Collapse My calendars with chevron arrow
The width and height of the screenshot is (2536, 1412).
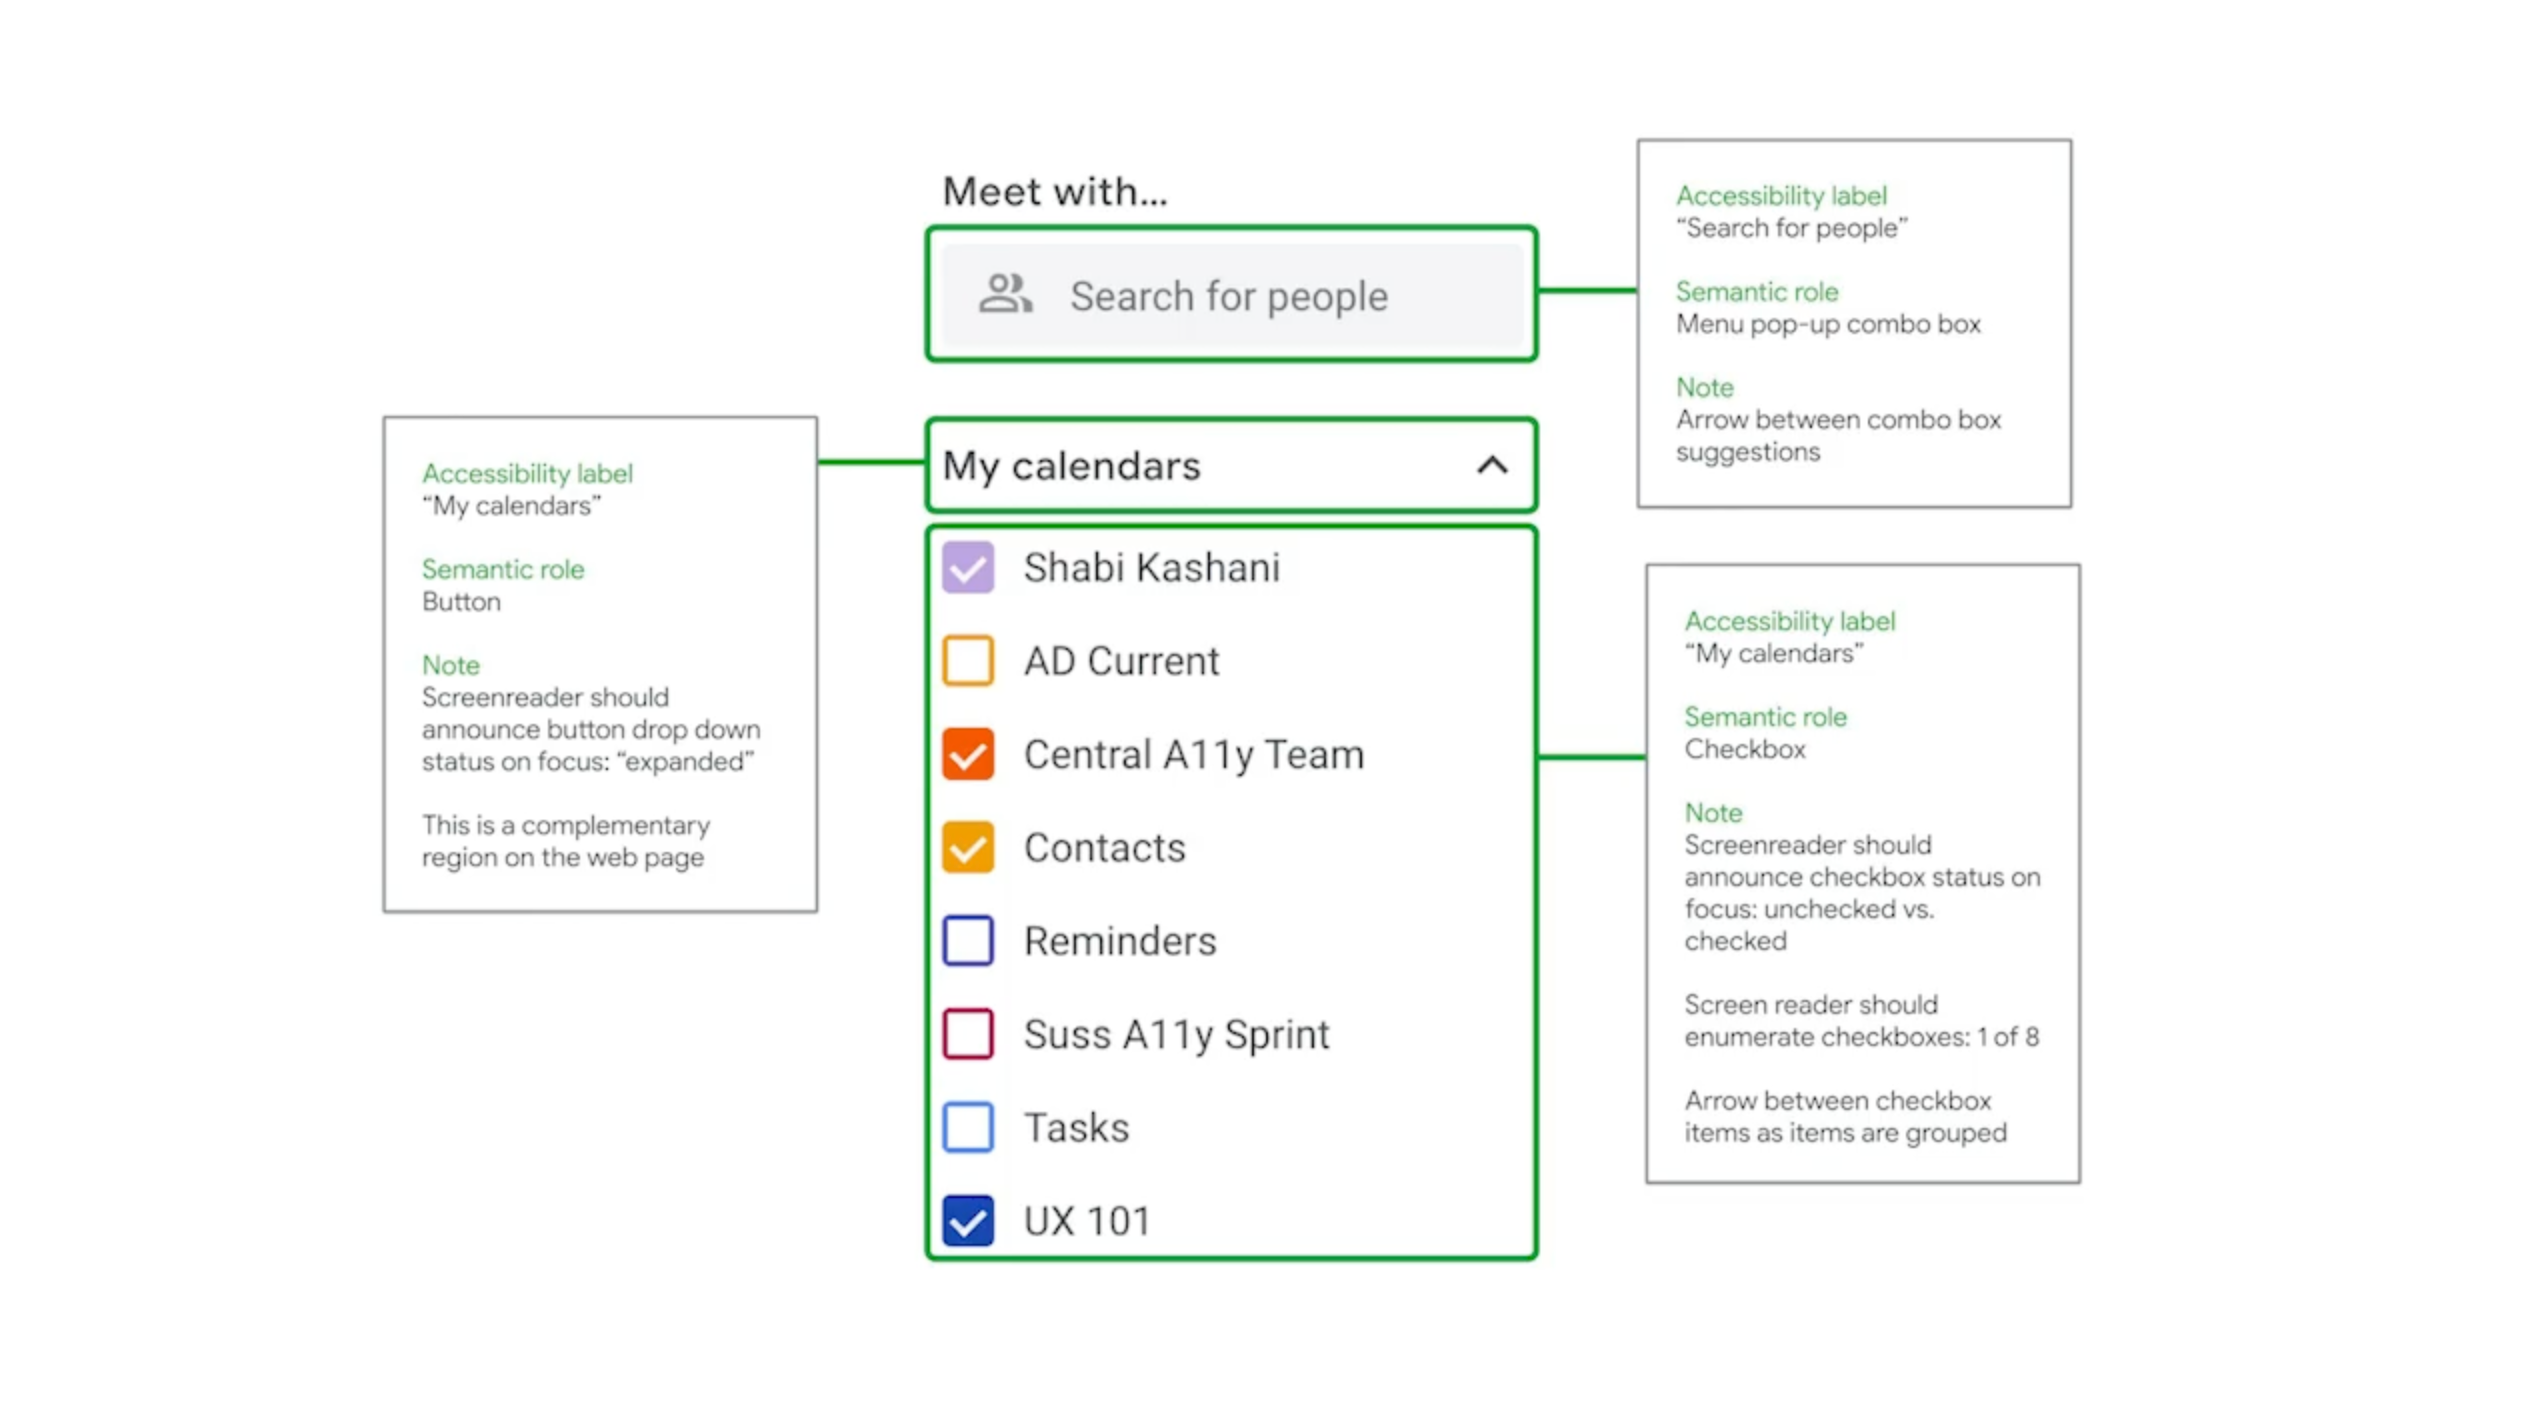point(1491,465)
